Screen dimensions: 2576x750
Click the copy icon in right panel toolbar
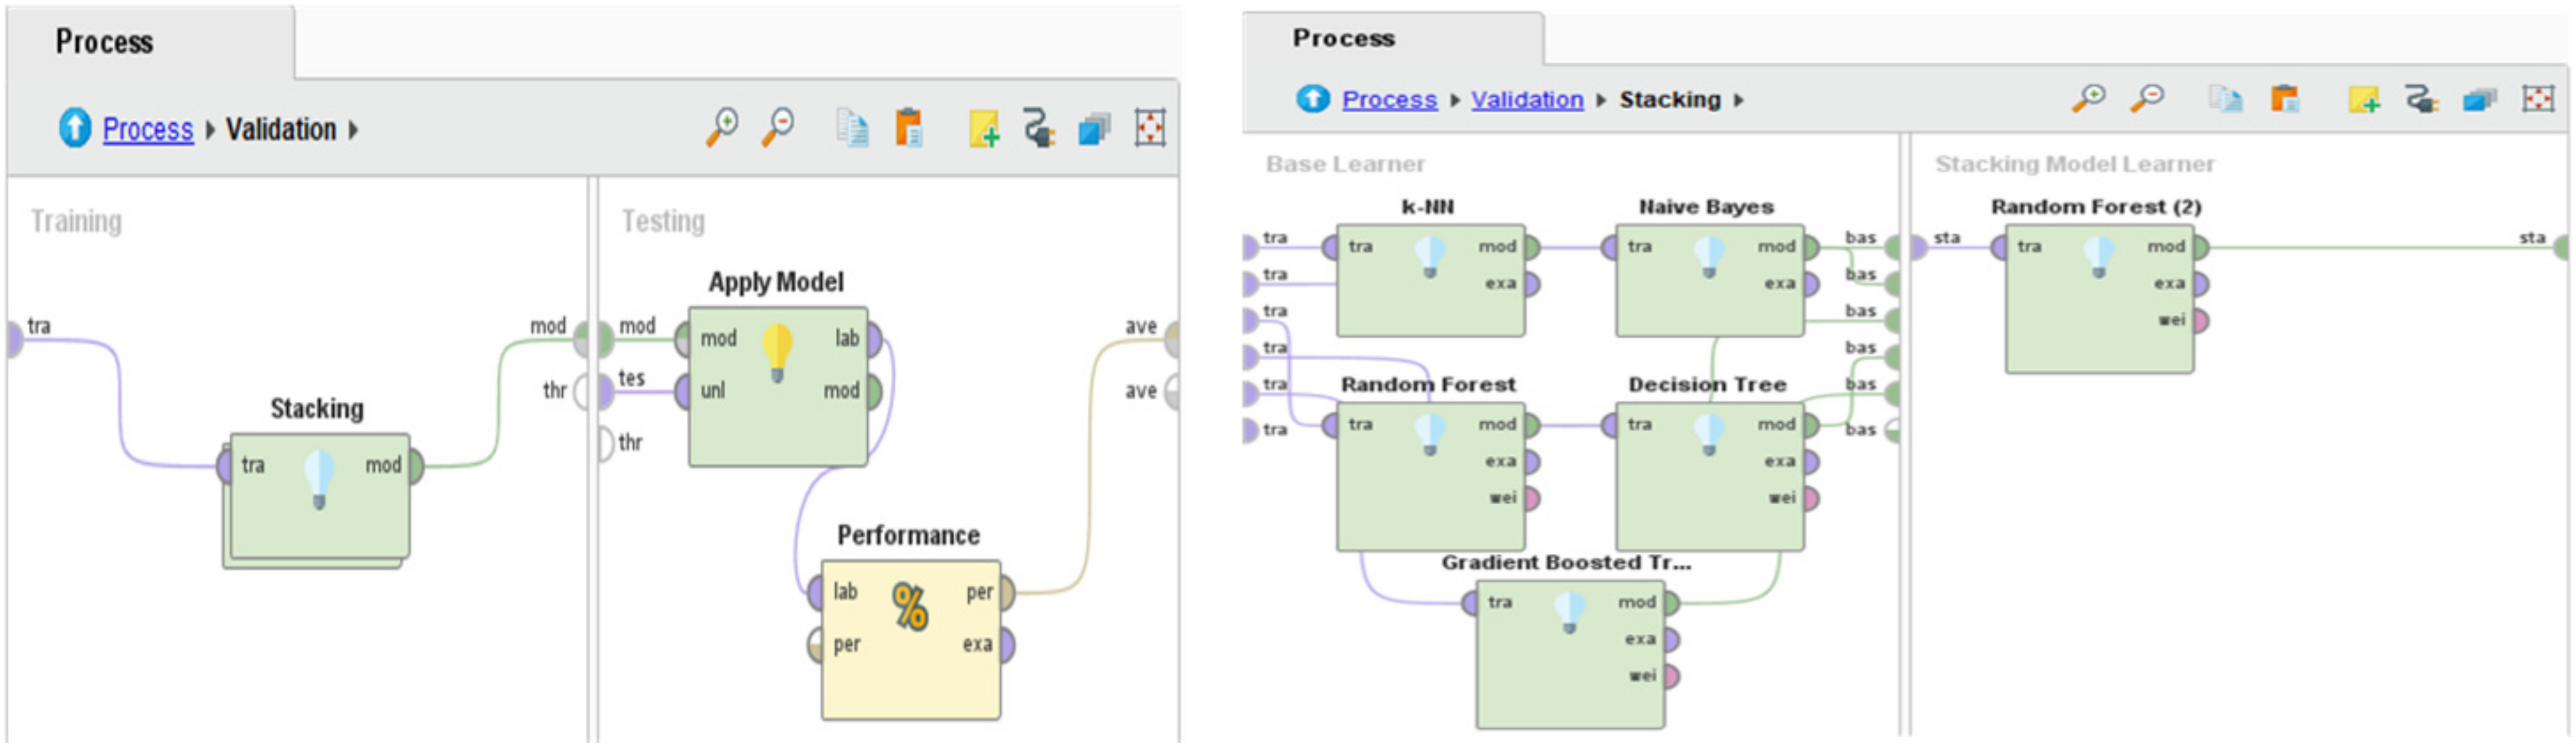2225,99
